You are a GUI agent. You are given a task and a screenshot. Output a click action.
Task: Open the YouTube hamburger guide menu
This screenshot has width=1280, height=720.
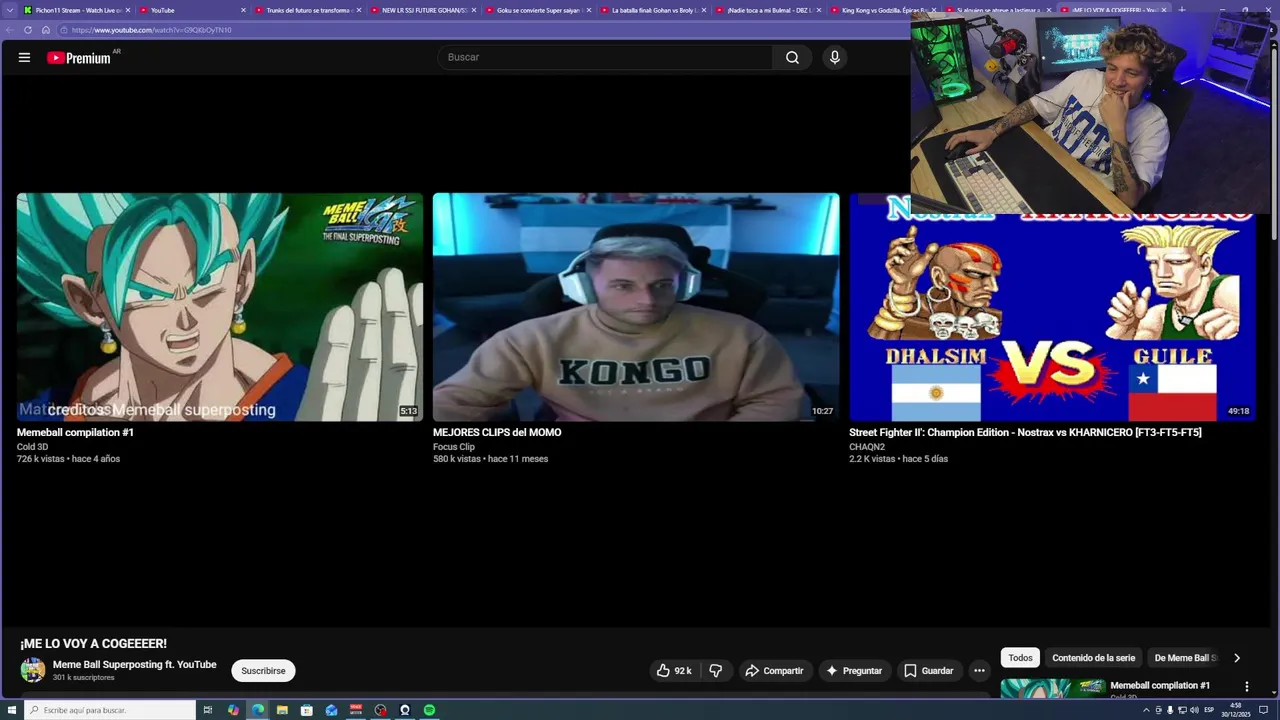[x=24, y=57]
